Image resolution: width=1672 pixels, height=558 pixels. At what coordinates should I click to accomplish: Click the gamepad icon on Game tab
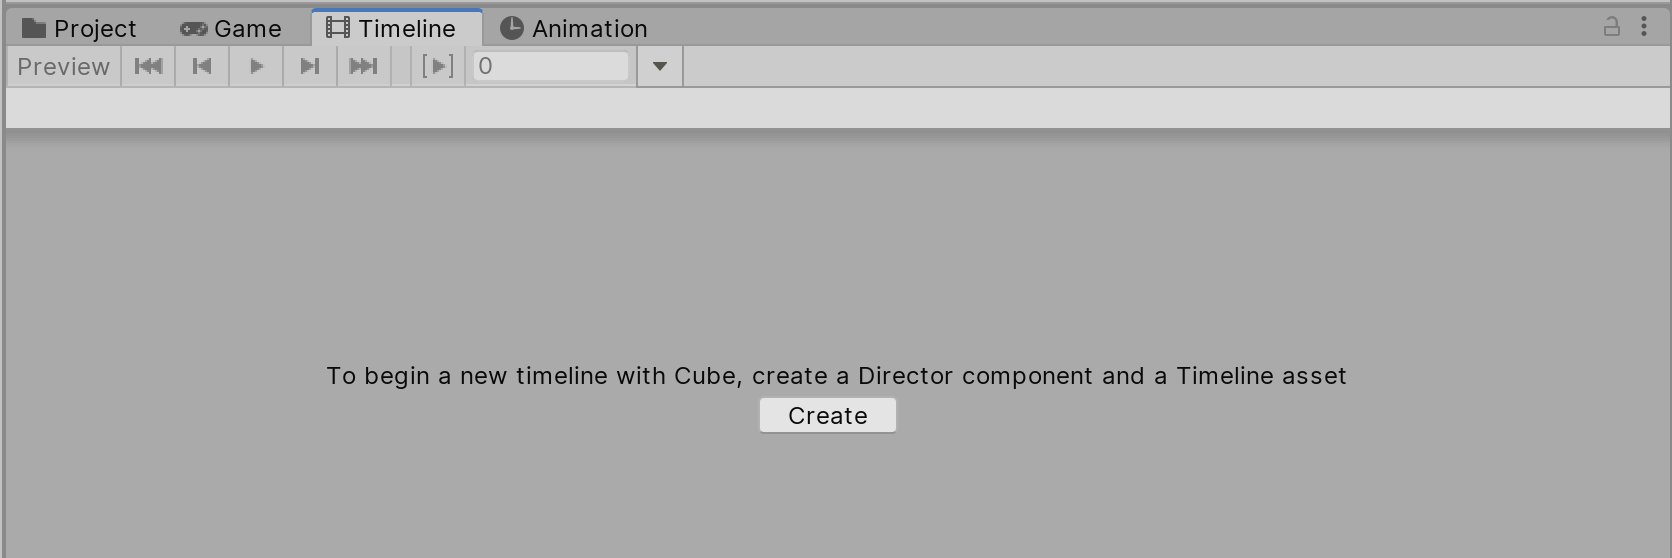193,29
